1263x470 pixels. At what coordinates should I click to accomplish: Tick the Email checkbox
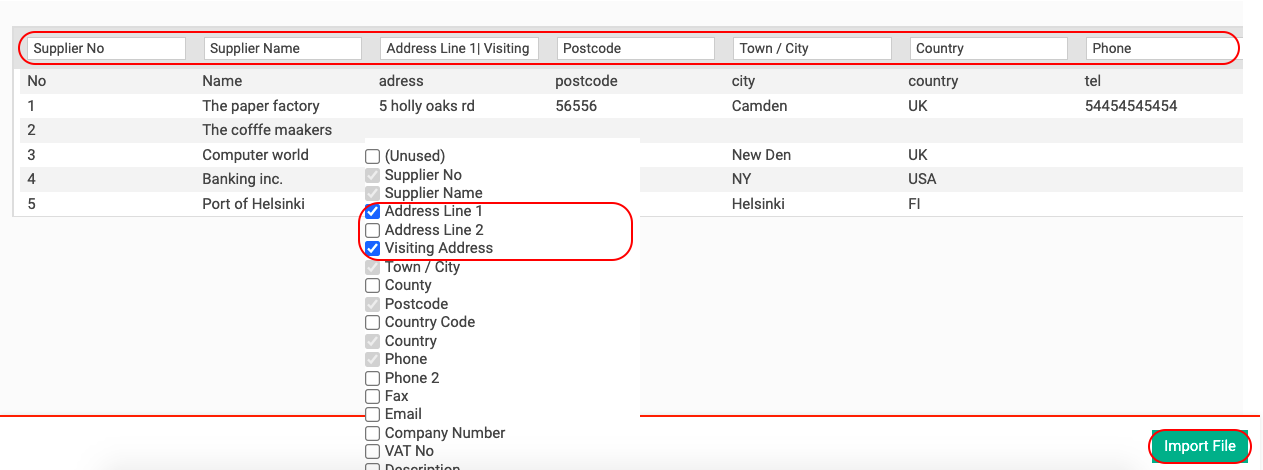[373, 414]
